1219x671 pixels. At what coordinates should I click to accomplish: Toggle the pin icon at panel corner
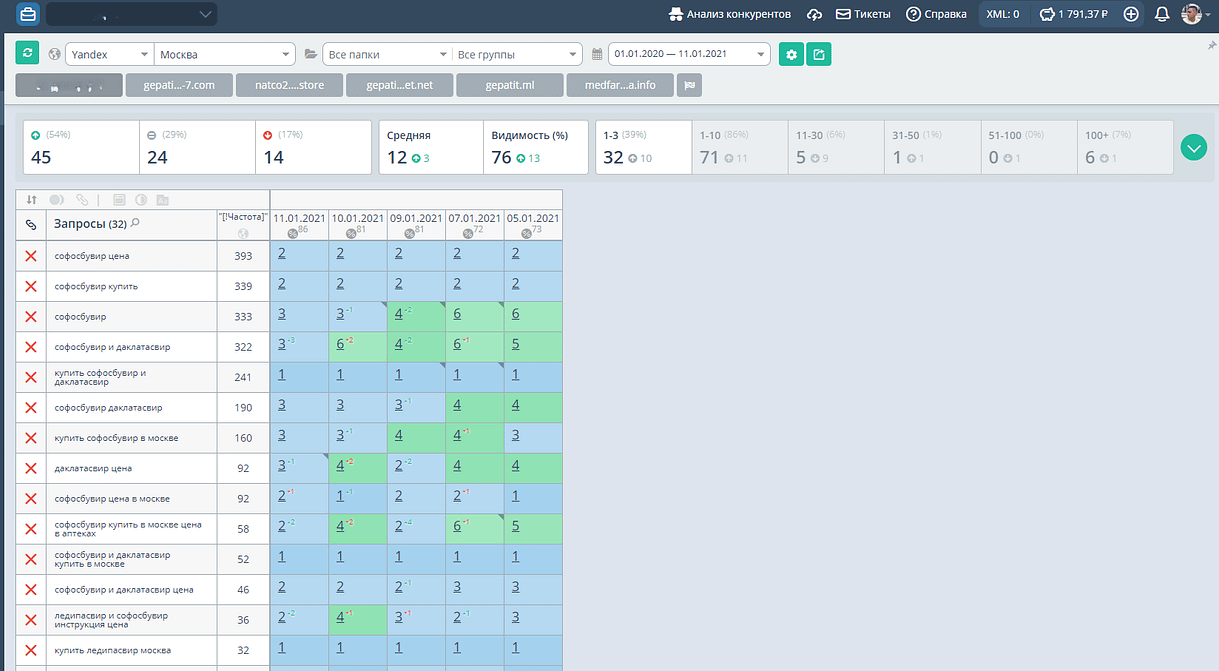click(1212, 45)
